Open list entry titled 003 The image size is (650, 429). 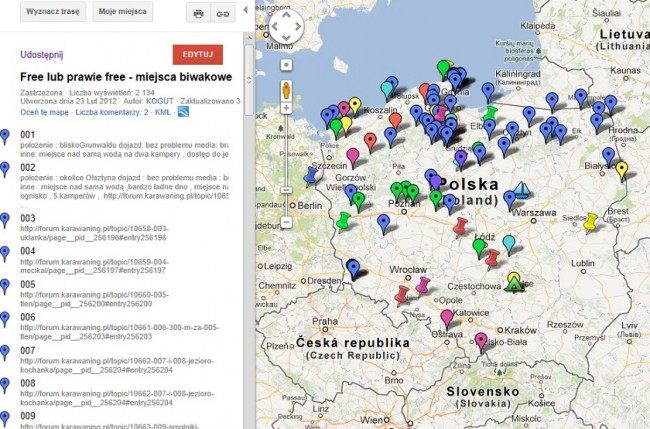[x=28, y=218]
